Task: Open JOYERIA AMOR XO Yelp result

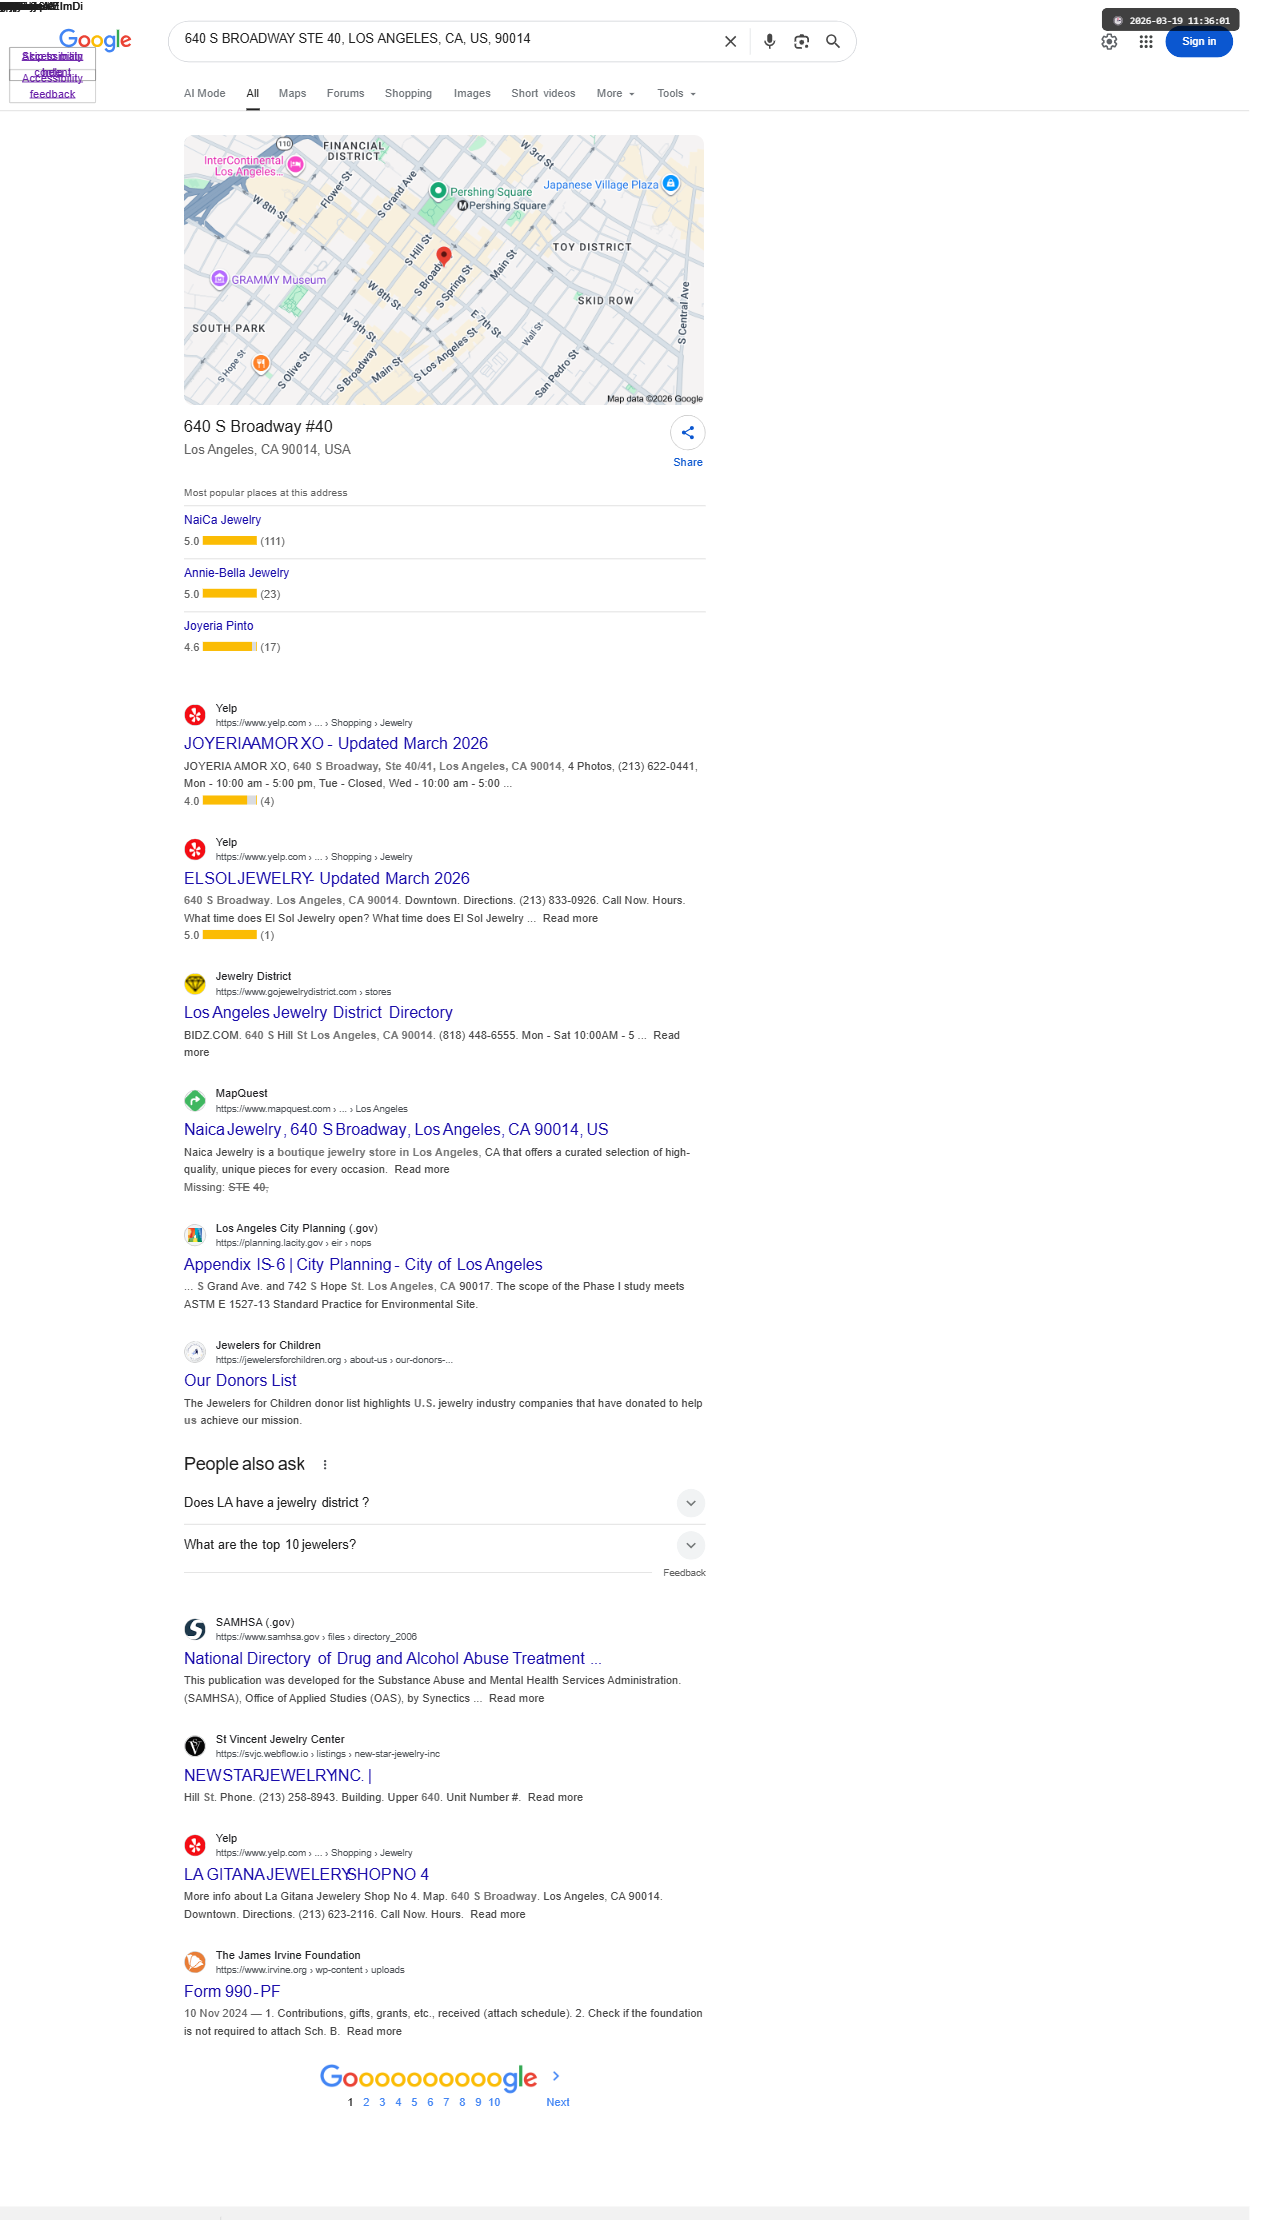Action: [x=336, y=743]
